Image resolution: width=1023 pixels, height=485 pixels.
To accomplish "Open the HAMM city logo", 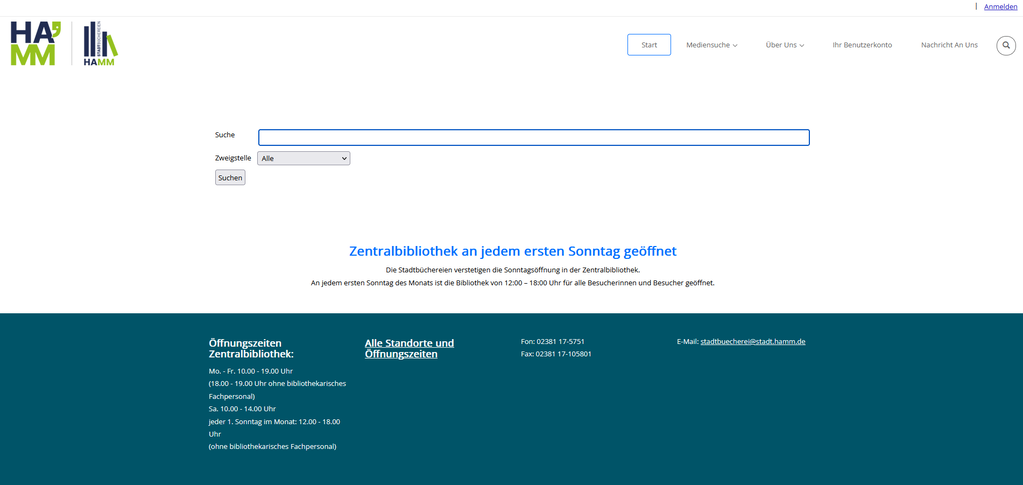I will click(36, 44).
